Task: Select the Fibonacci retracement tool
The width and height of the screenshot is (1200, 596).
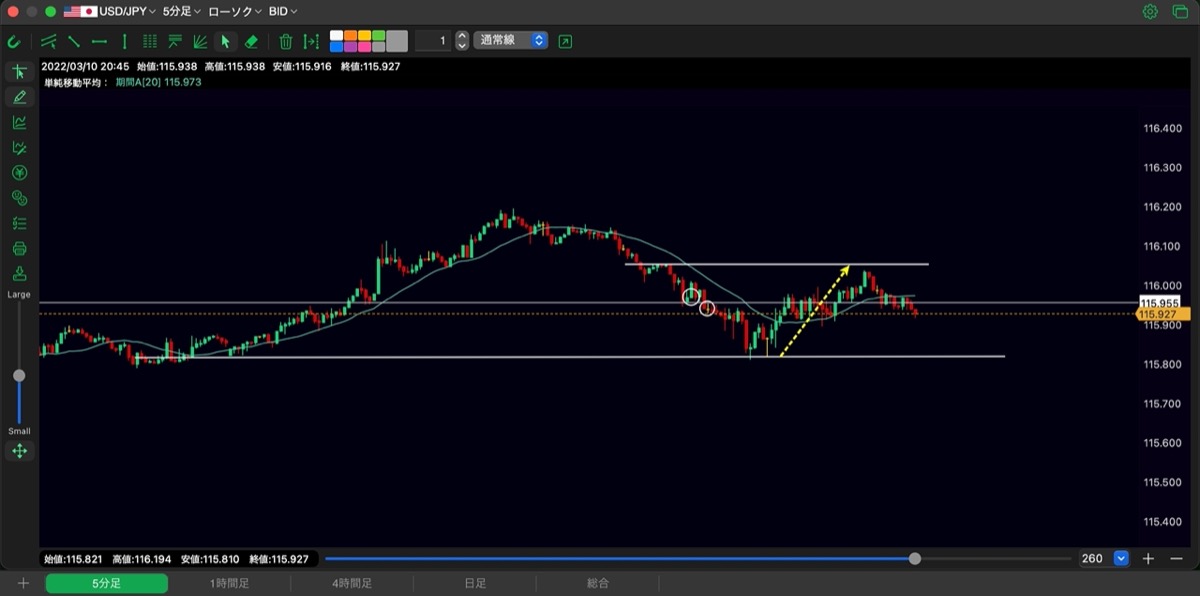Action: [175, 42]
